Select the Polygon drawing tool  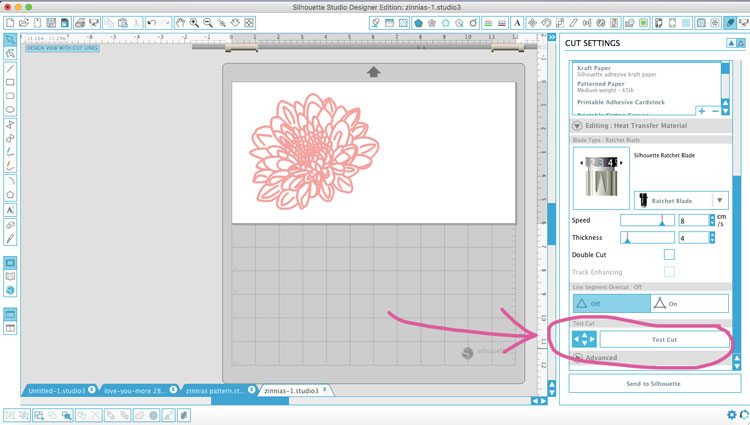pos(10,195)
